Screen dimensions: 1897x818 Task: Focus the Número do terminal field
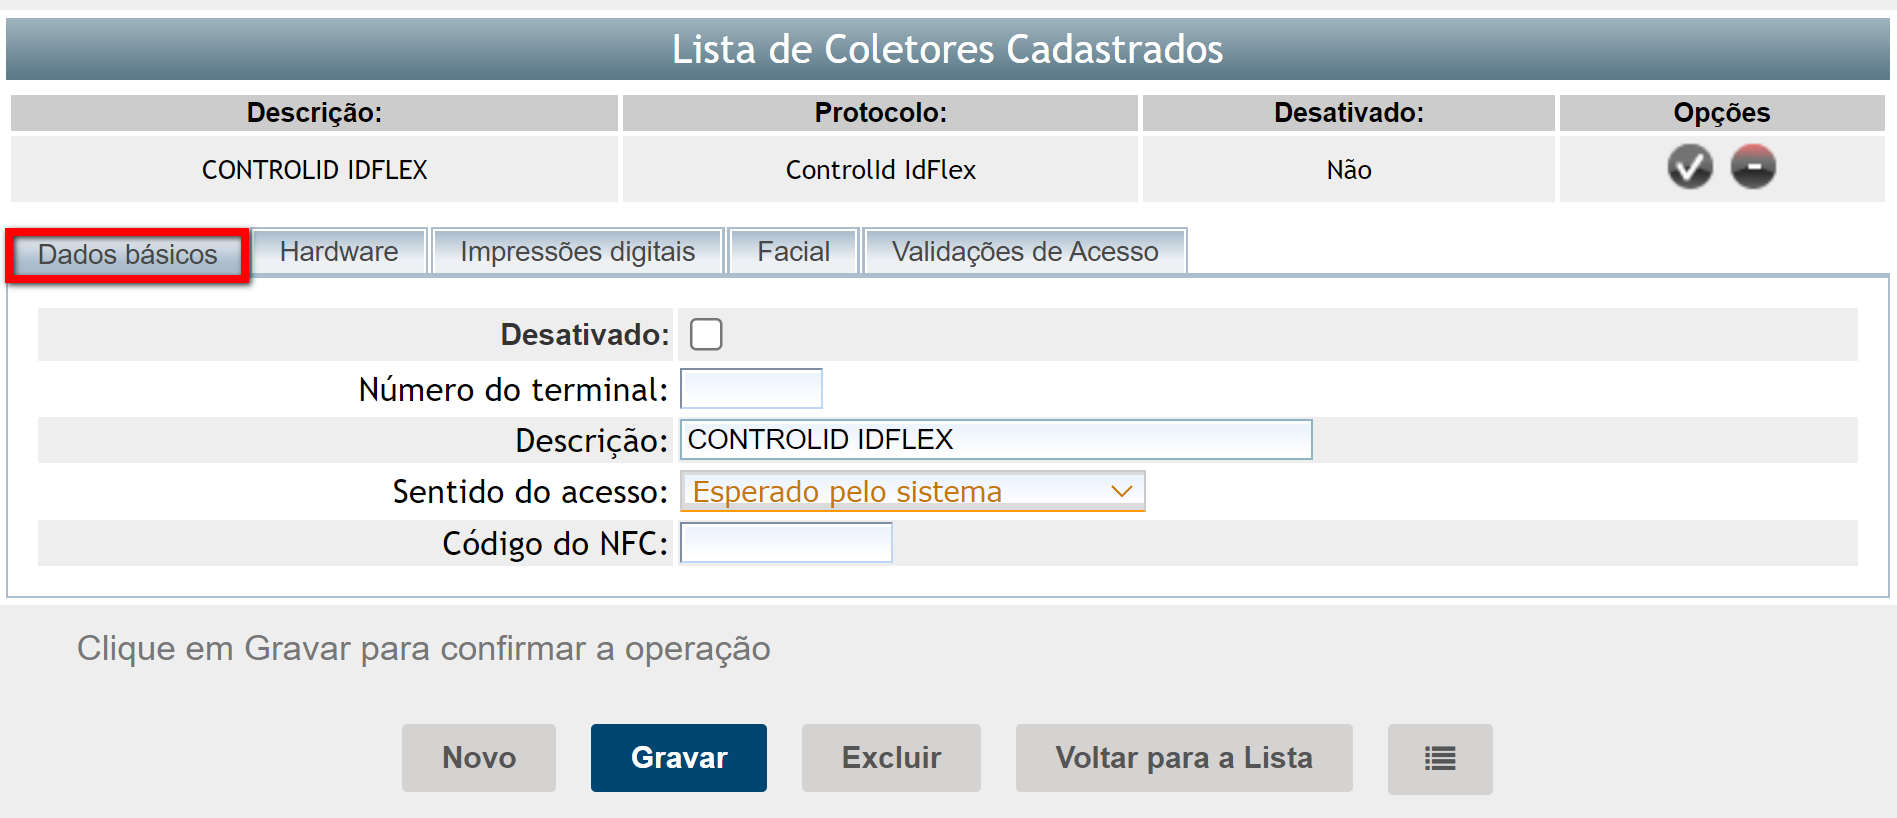coord(751,389)
